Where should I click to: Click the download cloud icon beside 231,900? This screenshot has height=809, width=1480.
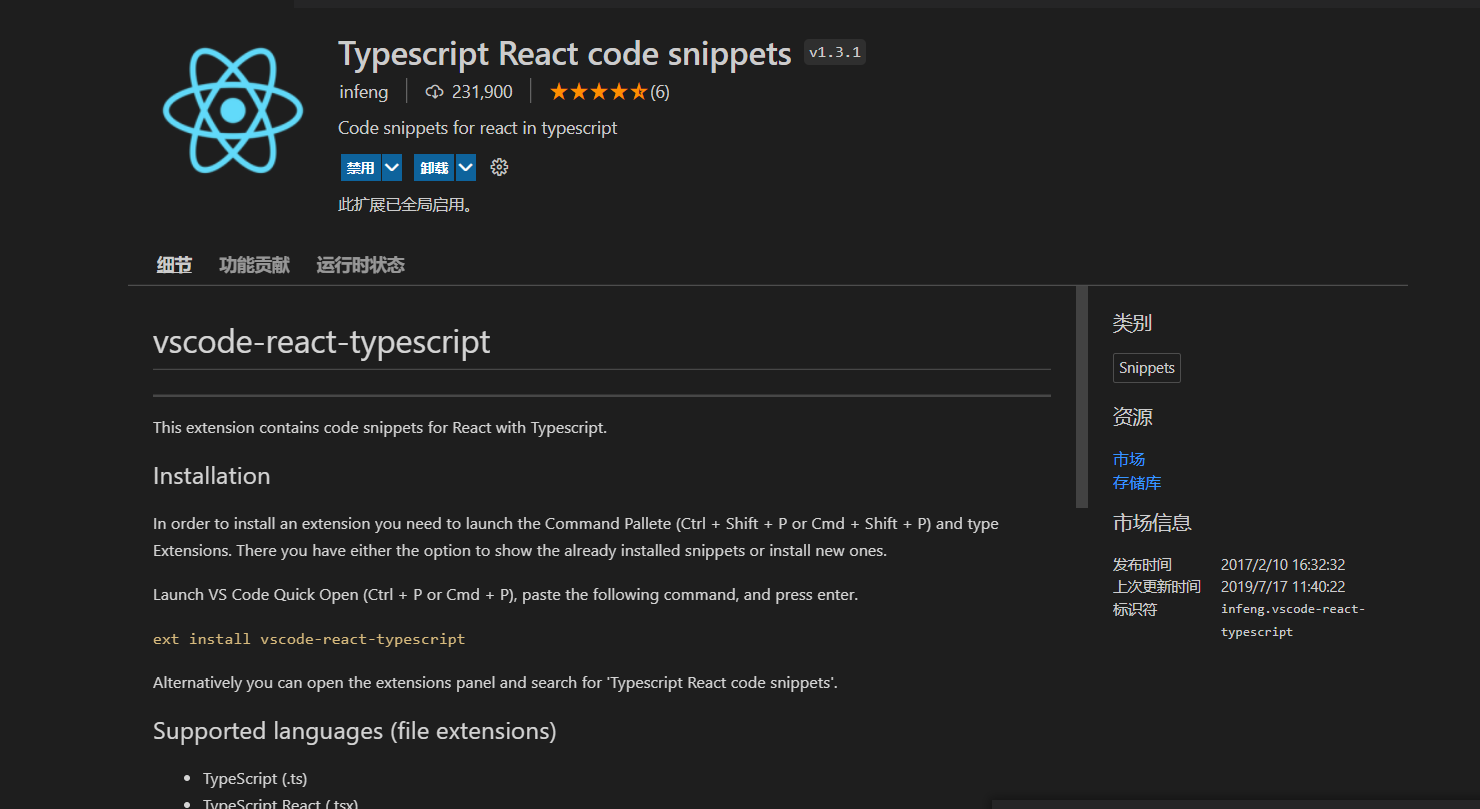(434, 92)
